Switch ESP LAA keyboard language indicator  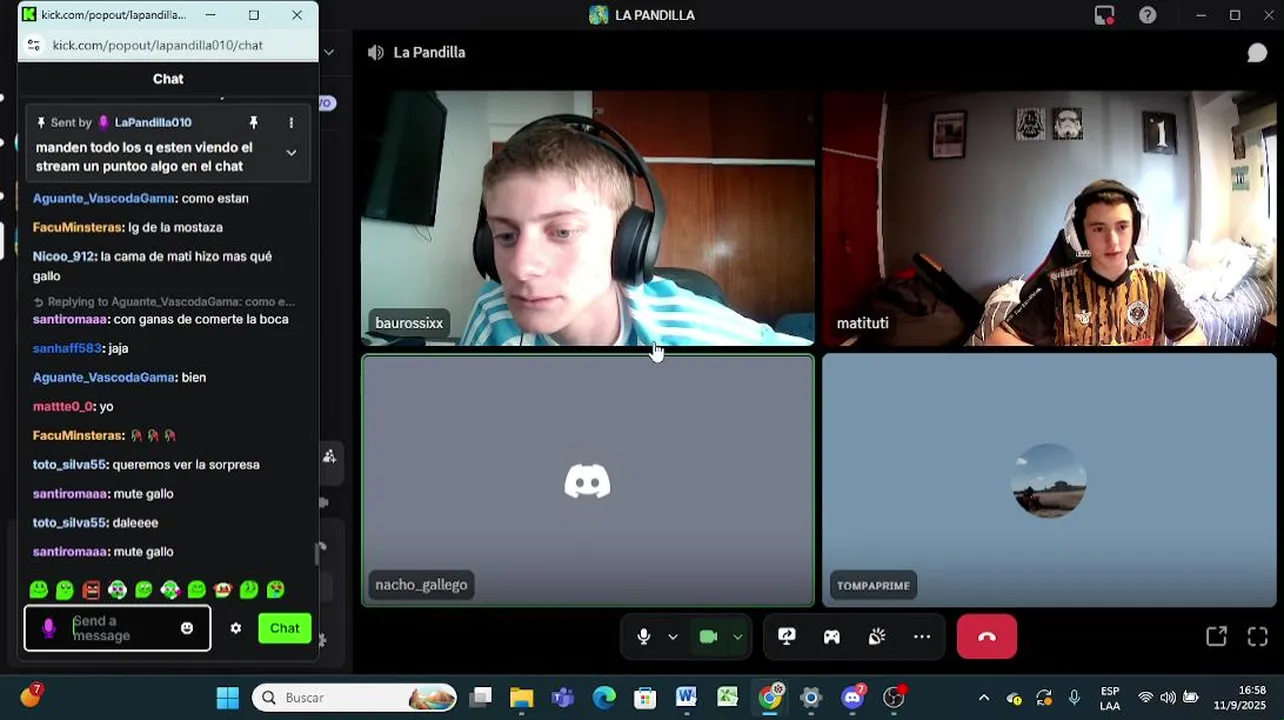point(1110,698)
